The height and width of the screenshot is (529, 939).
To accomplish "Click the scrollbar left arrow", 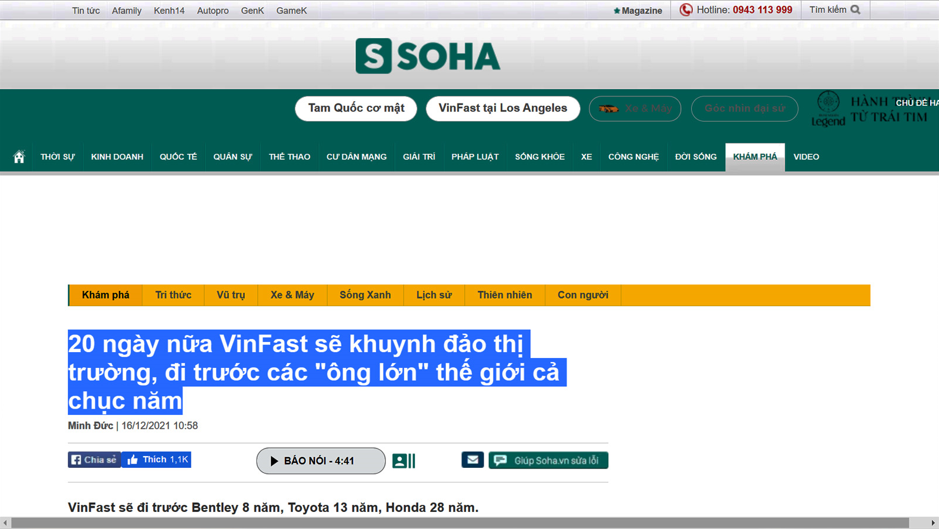I will pyautogui.click(x=5, y=523).
